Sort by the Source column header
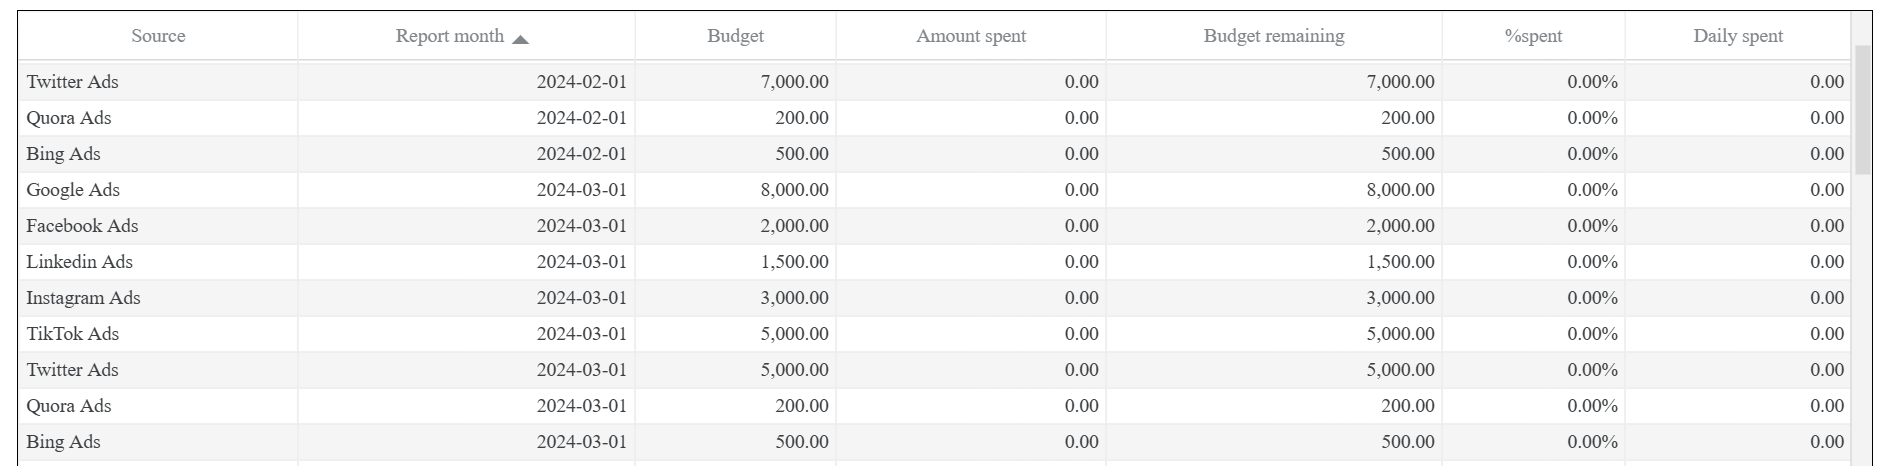Image resolution: width=1892 pixels, height=466 pixels. [x=158, y=36]
